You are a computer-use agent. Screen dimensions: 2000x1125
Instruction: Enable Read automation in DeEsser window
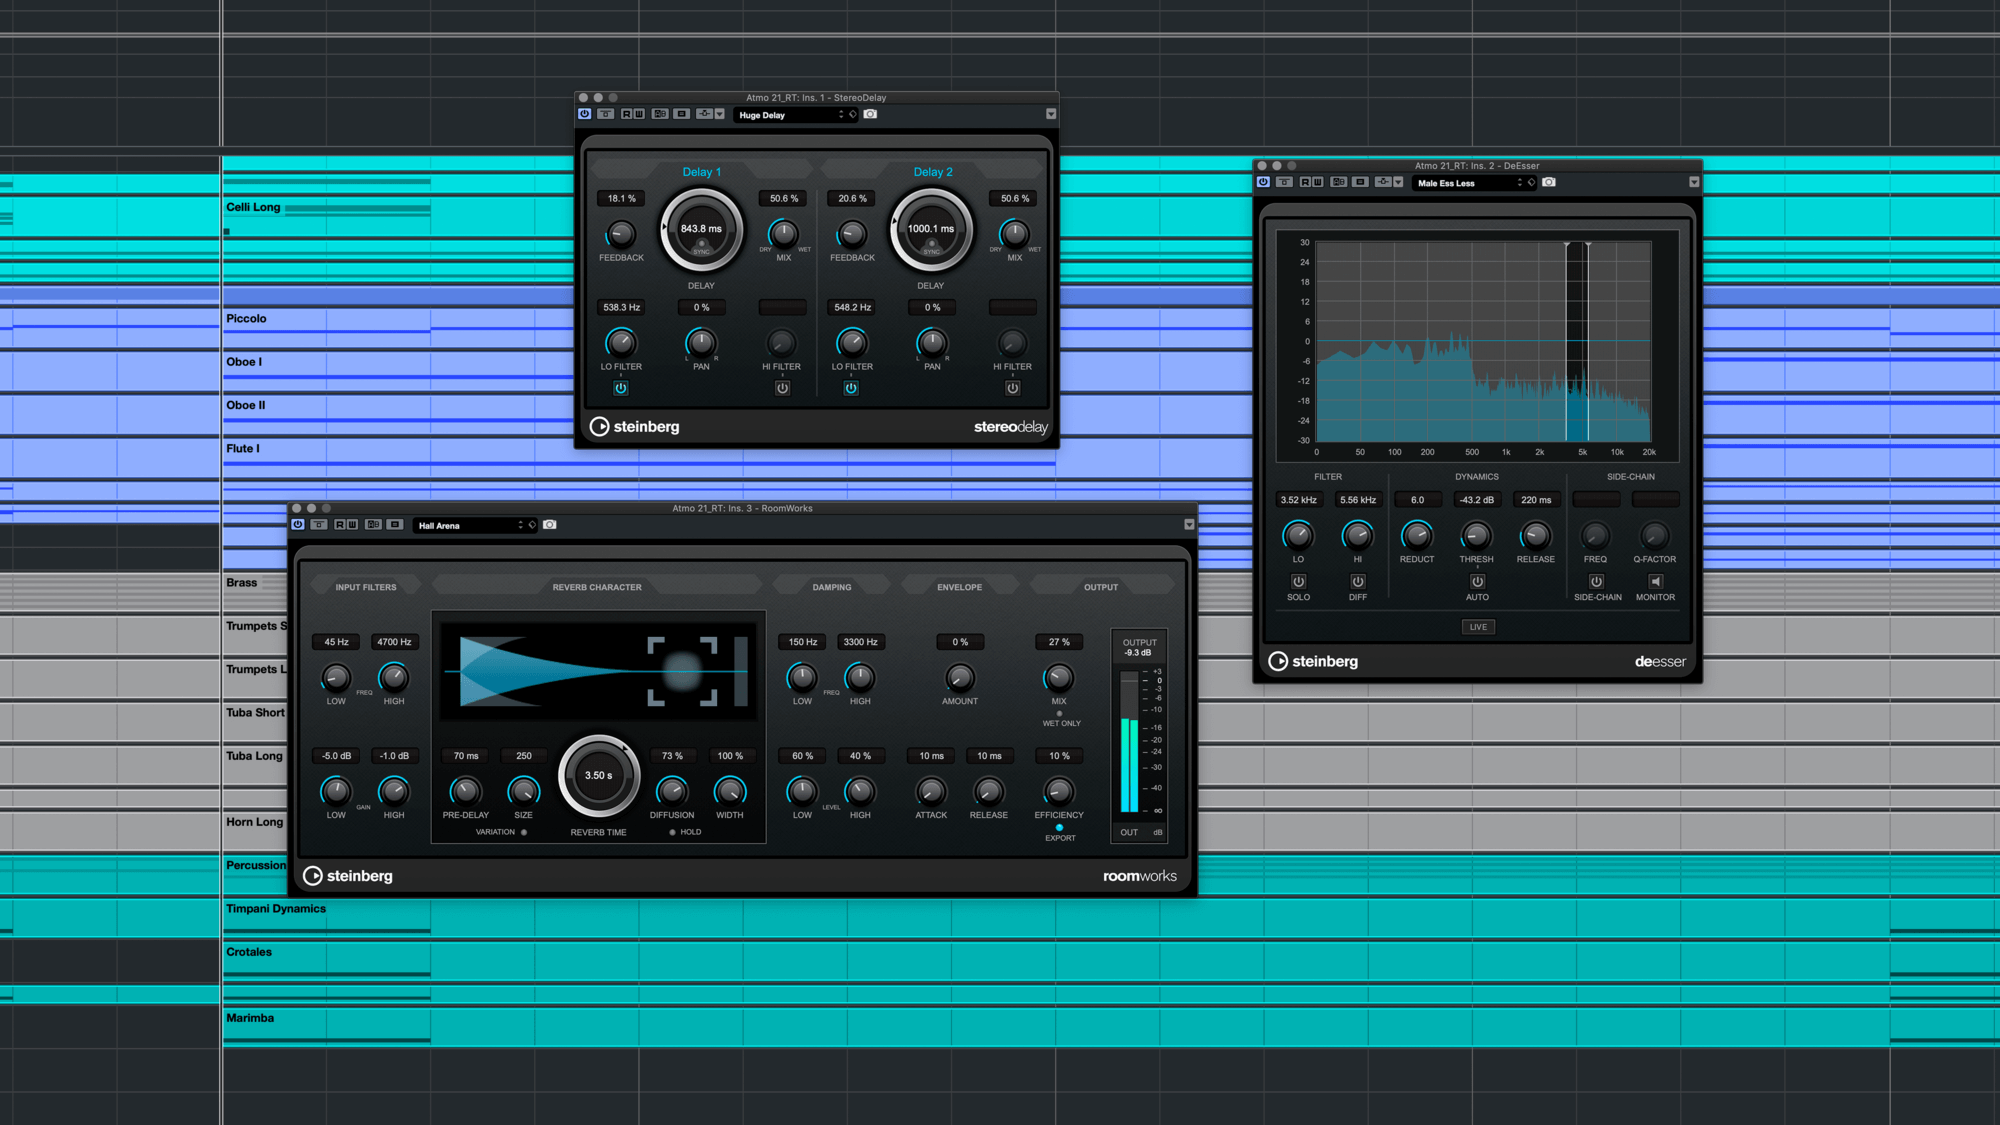click(1306, 182)
